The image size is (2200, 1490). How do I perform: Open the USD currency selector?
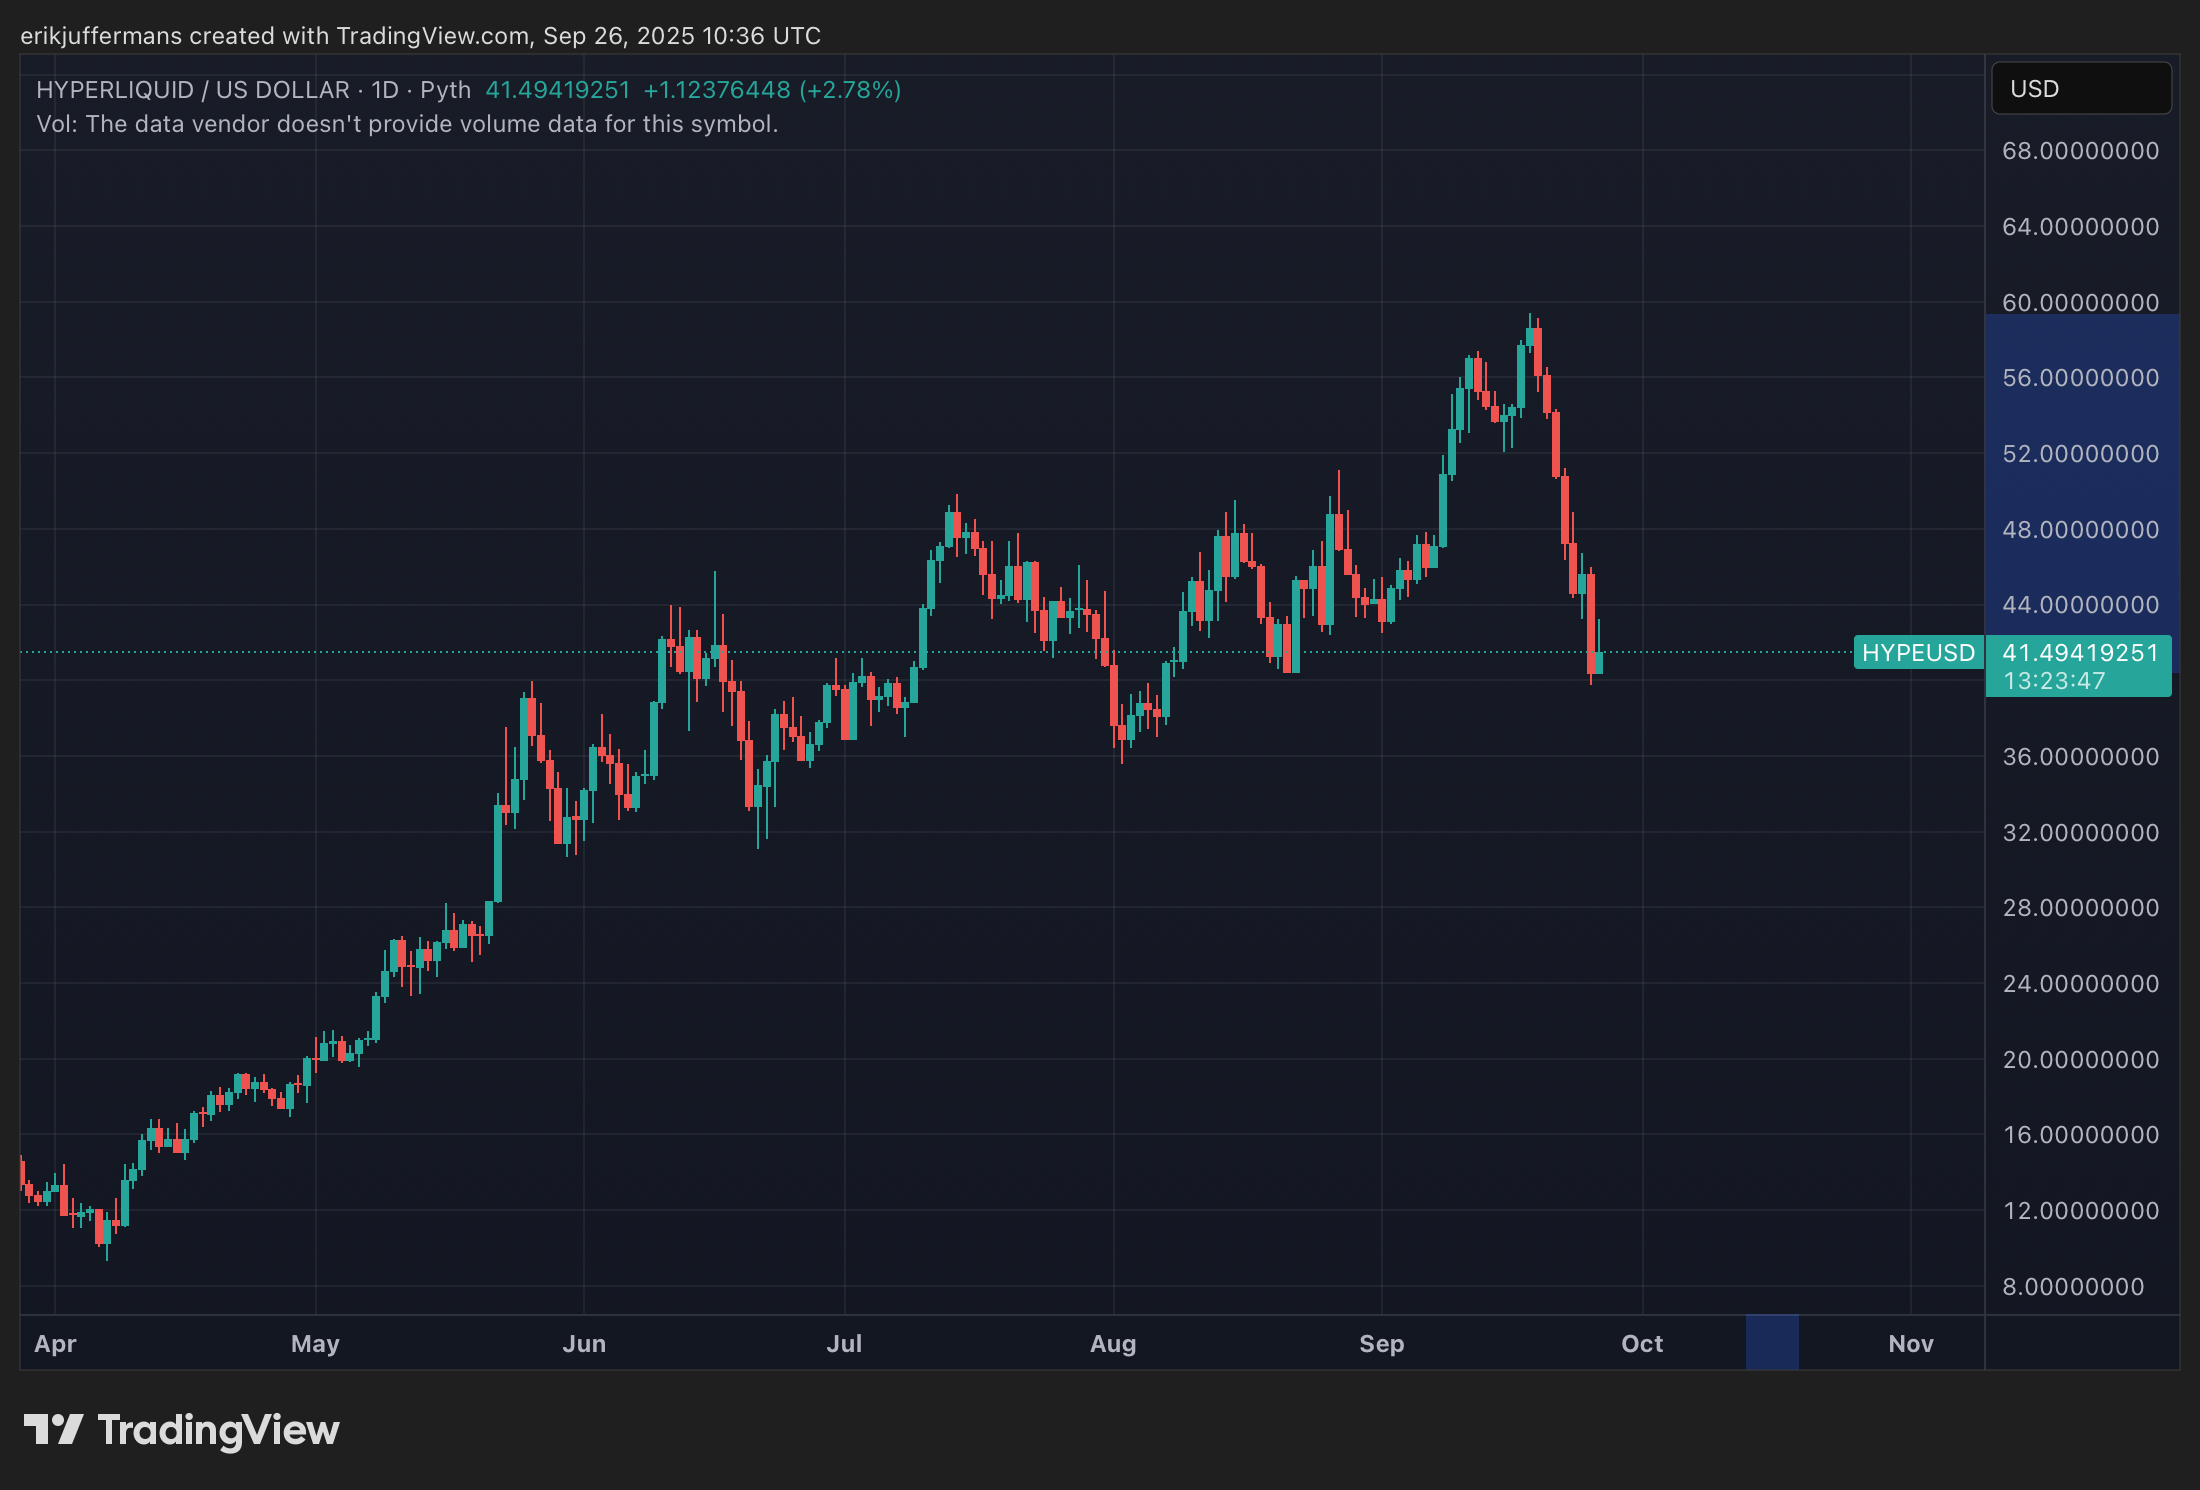point(2080,89)
